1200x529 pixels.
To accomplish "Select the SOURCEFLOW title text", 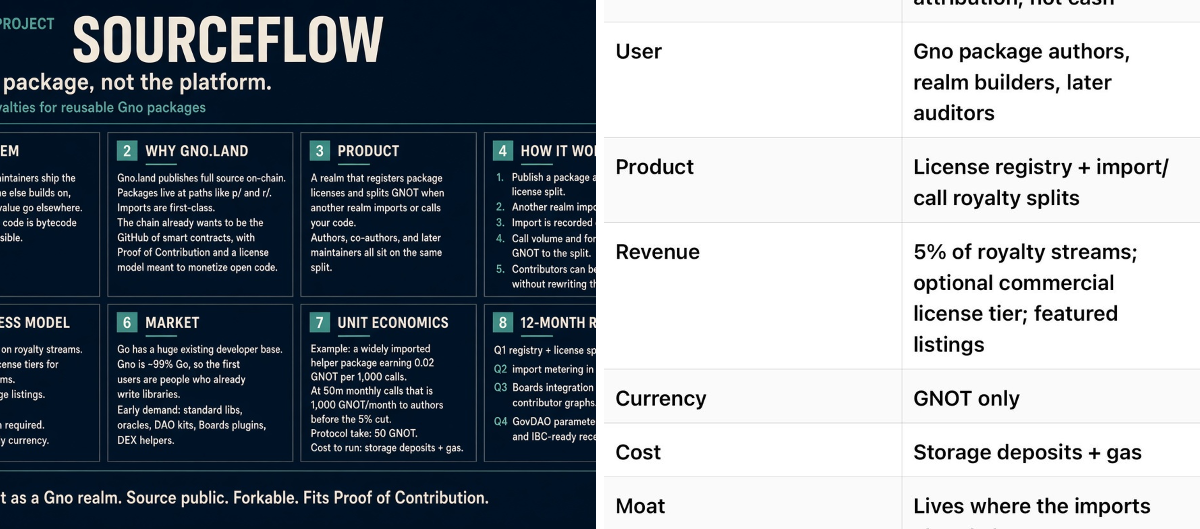I will coord(228,42).
